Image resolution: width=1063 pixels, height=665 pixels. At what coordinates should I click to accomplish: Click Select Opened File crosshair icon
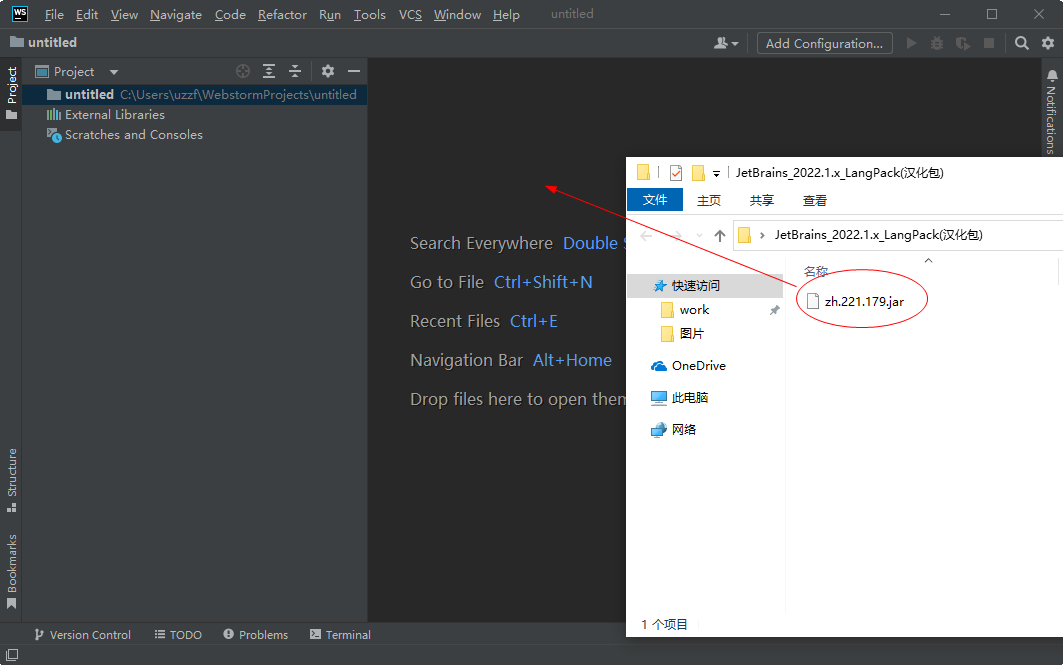click(x=243, y=70)
